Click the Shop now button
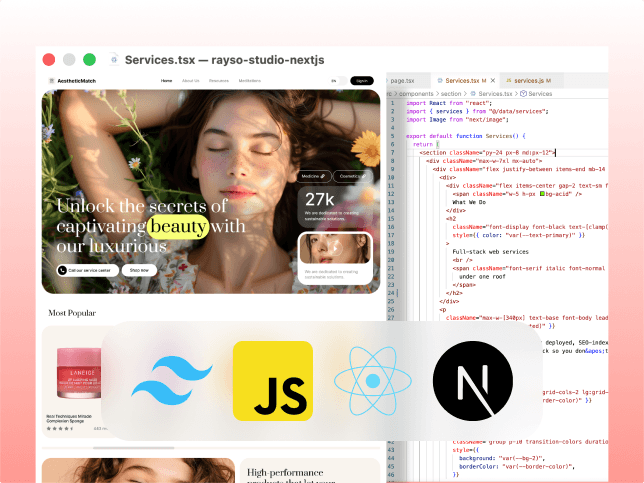The image size is (644, 483). pos(139,270)
